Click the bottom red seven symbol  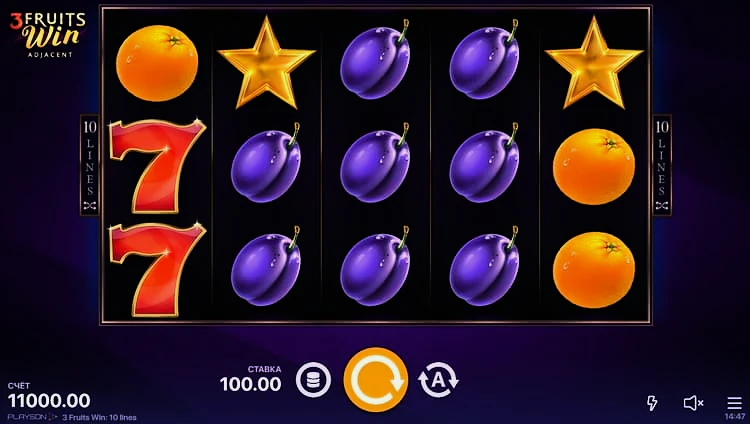[157, 269]
